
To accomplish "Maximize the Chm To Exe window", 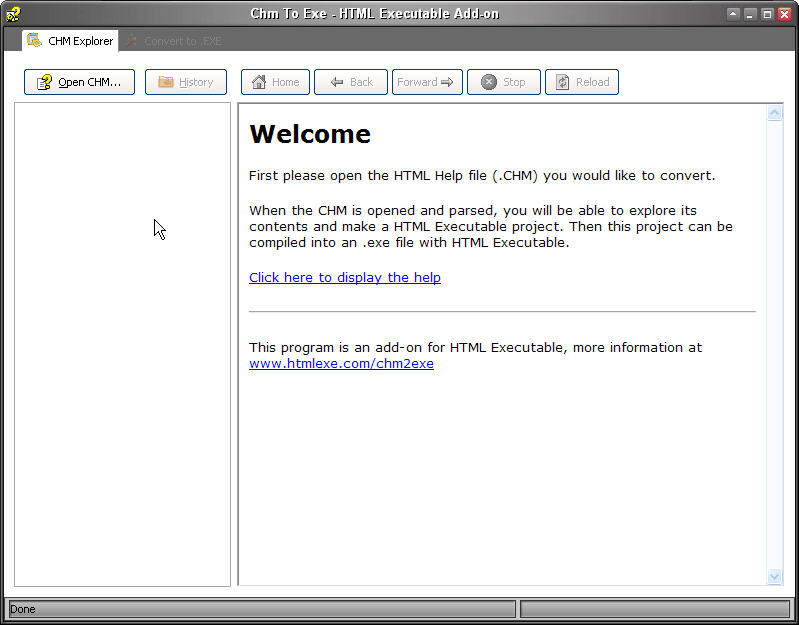I will pos(767,14).
